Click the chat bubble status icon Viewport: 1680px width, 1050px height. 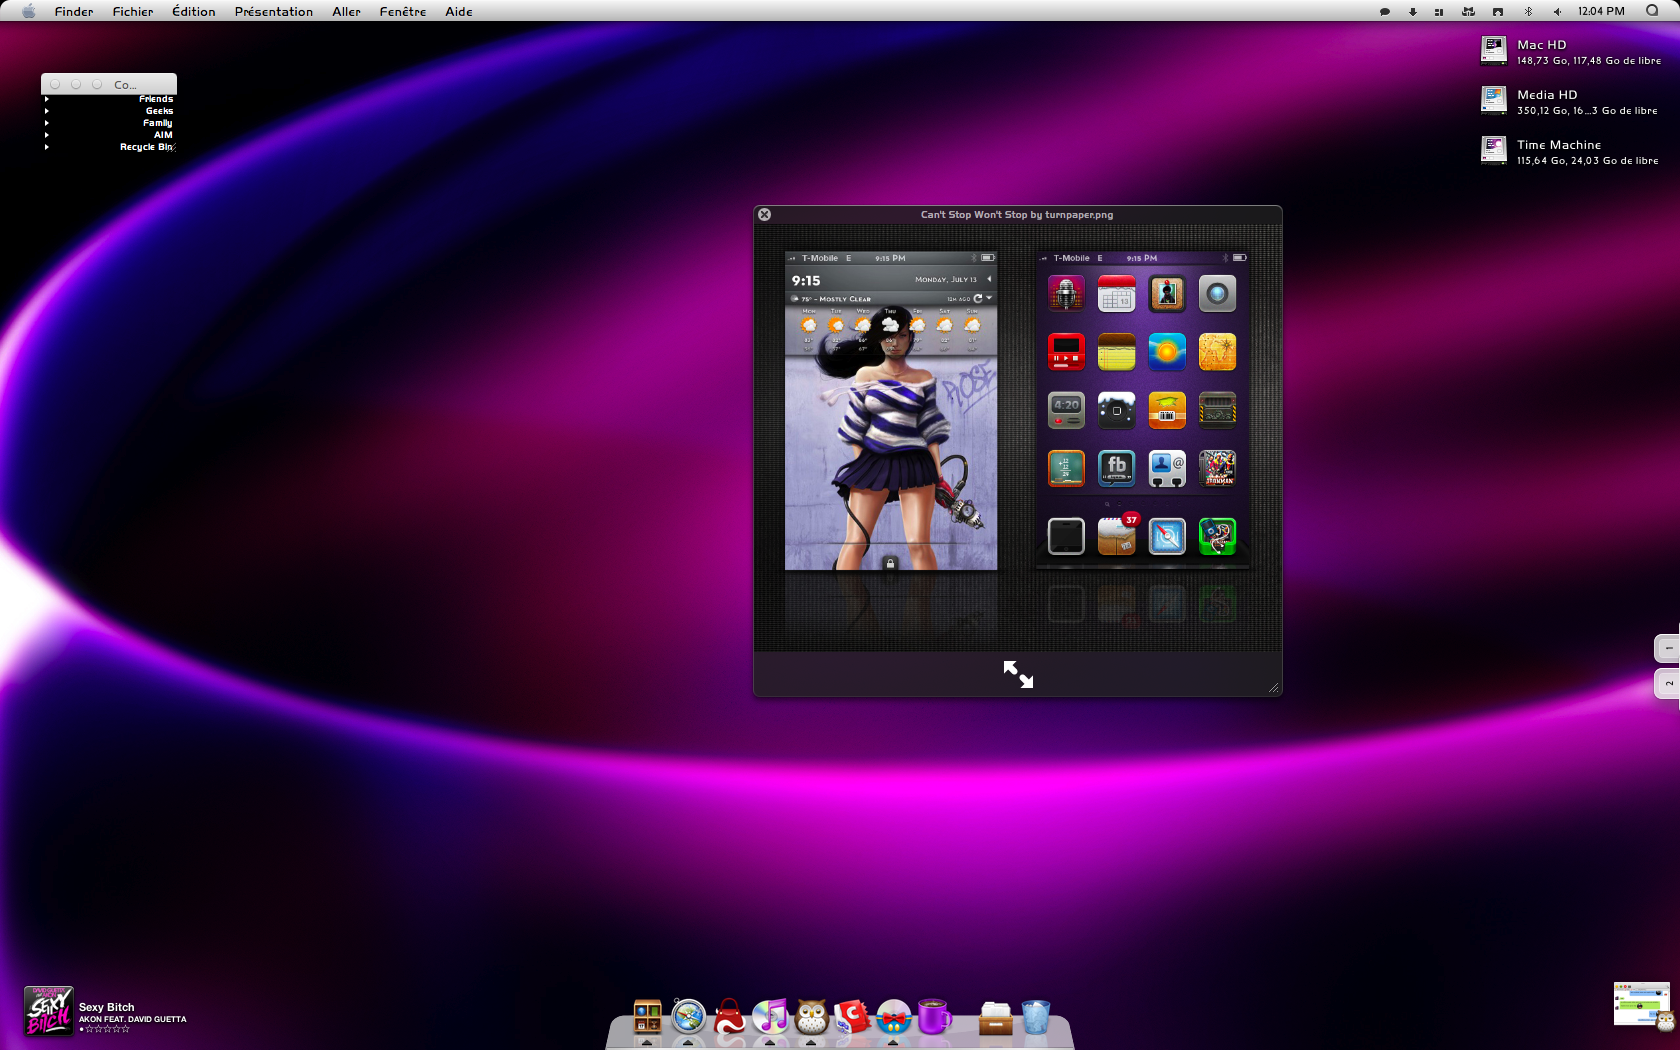click(x=1385, y=12)
